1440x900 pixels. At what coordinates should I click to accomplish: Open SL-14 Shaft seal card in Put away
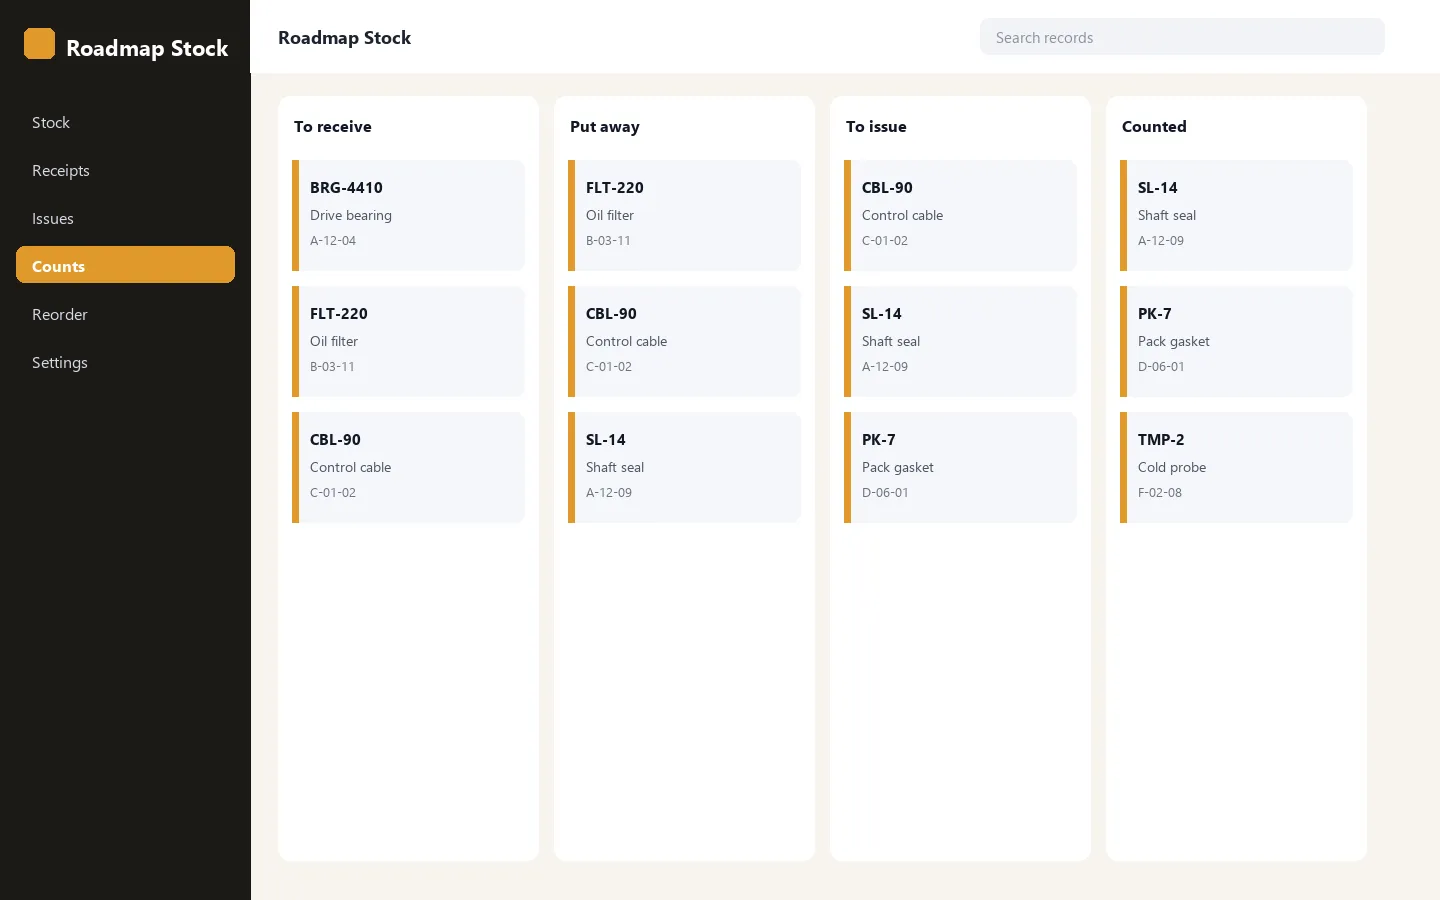684,467
